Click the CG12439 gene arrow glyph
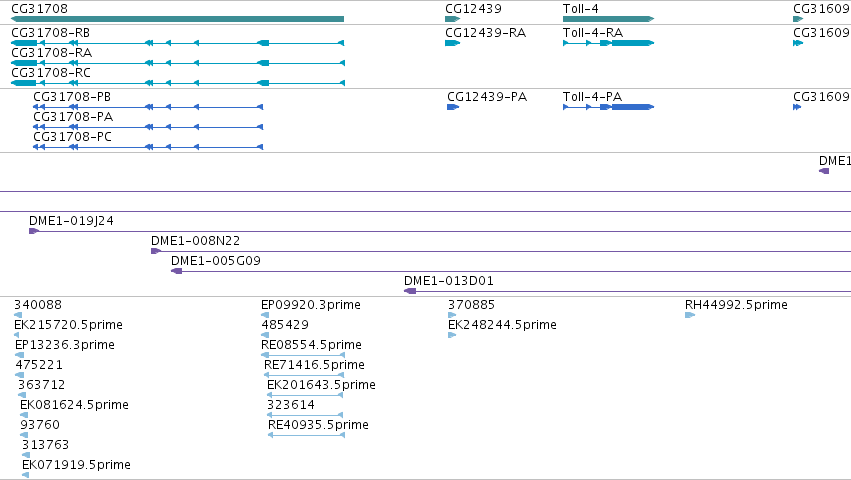This screenshot has height=480, width=851. coord(453,19)
